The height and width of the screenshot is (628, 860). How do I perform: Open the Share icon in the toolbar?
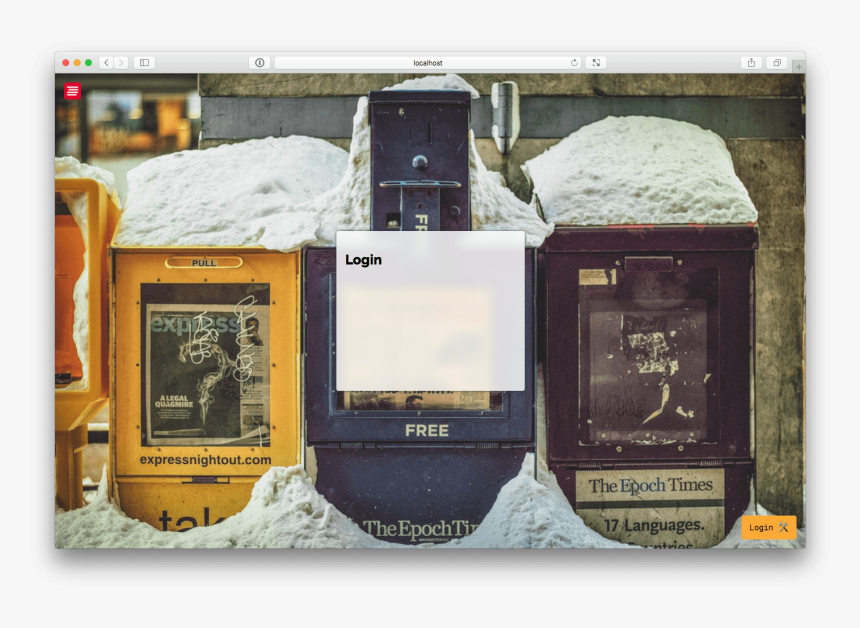coord(751,63)
